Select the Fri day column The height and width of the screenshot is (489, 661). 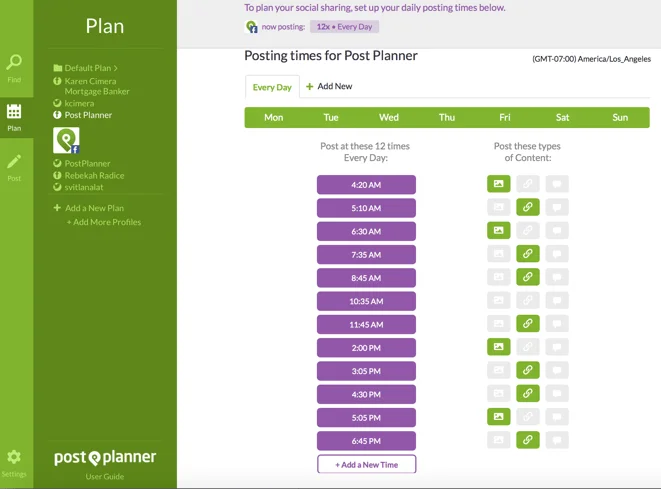(505, 118)
